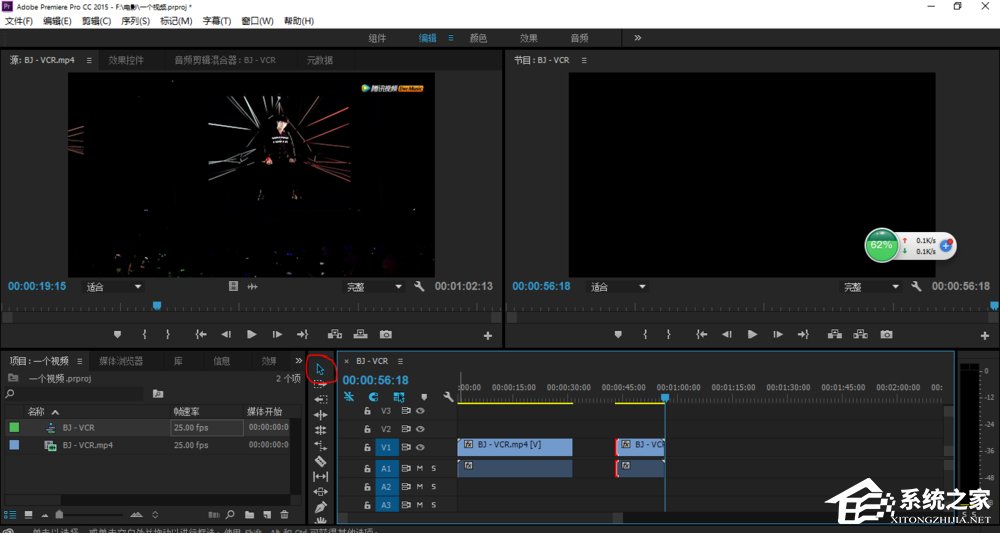This screenshot has width=1000, height=533.
Task: Toggle Linked Selection in timeline
Action: coord(399,397)
